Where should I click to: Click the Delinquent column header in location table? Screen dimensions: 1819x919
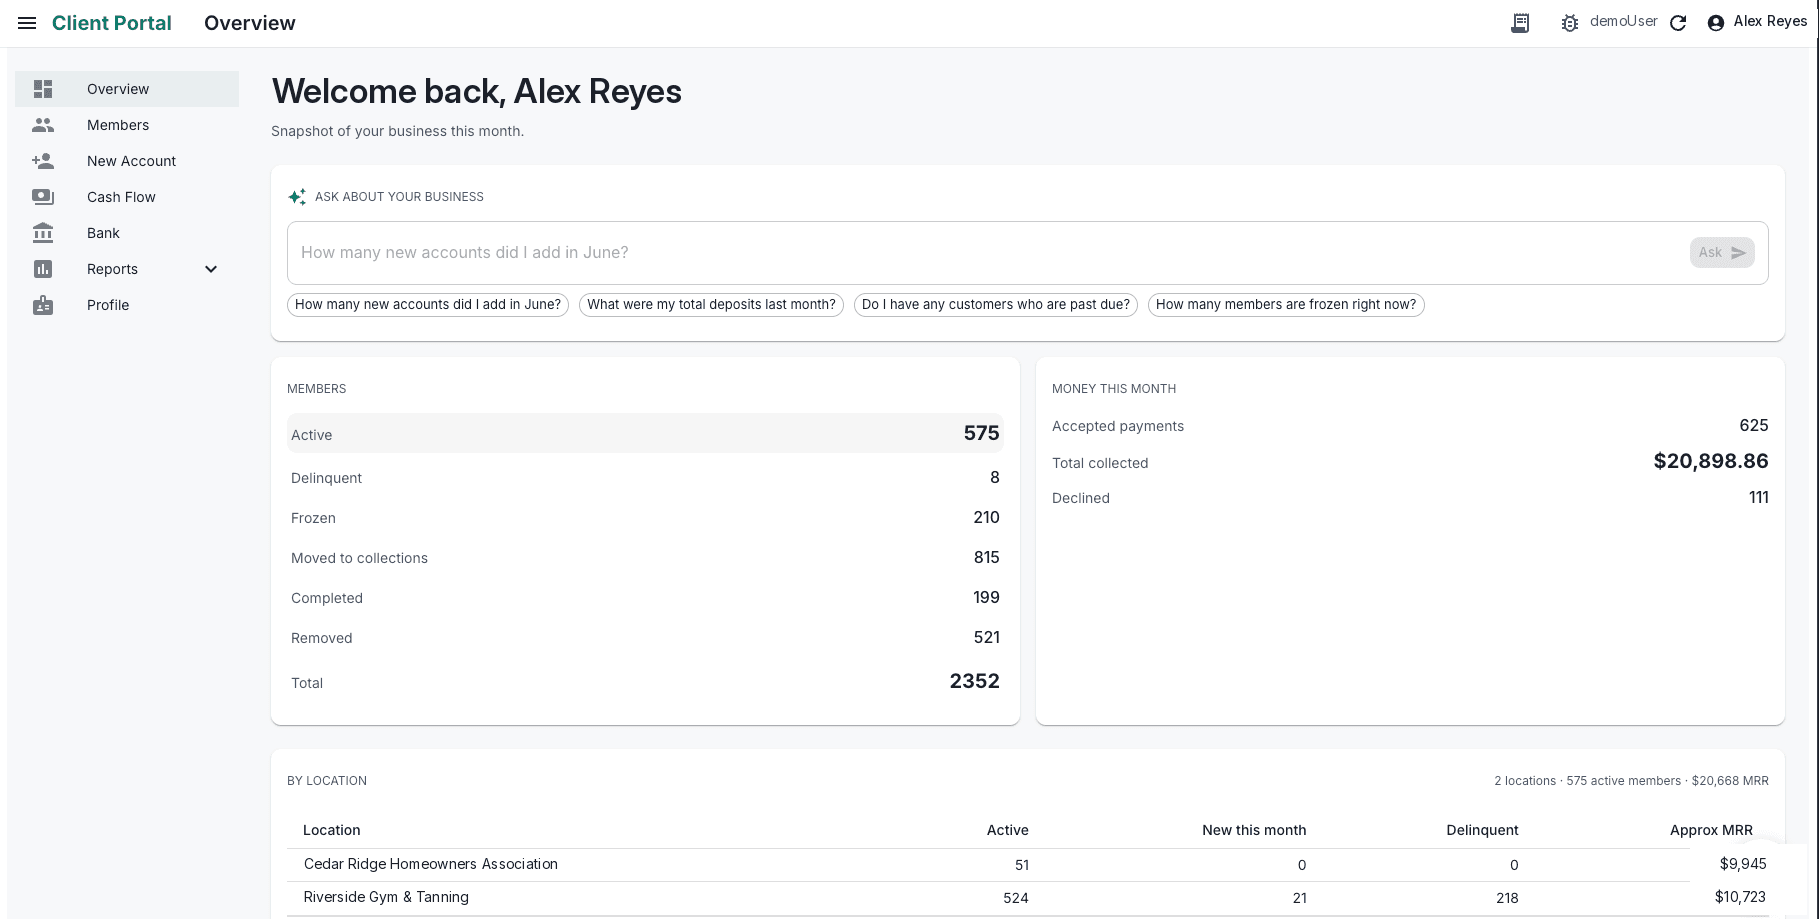1482,830
